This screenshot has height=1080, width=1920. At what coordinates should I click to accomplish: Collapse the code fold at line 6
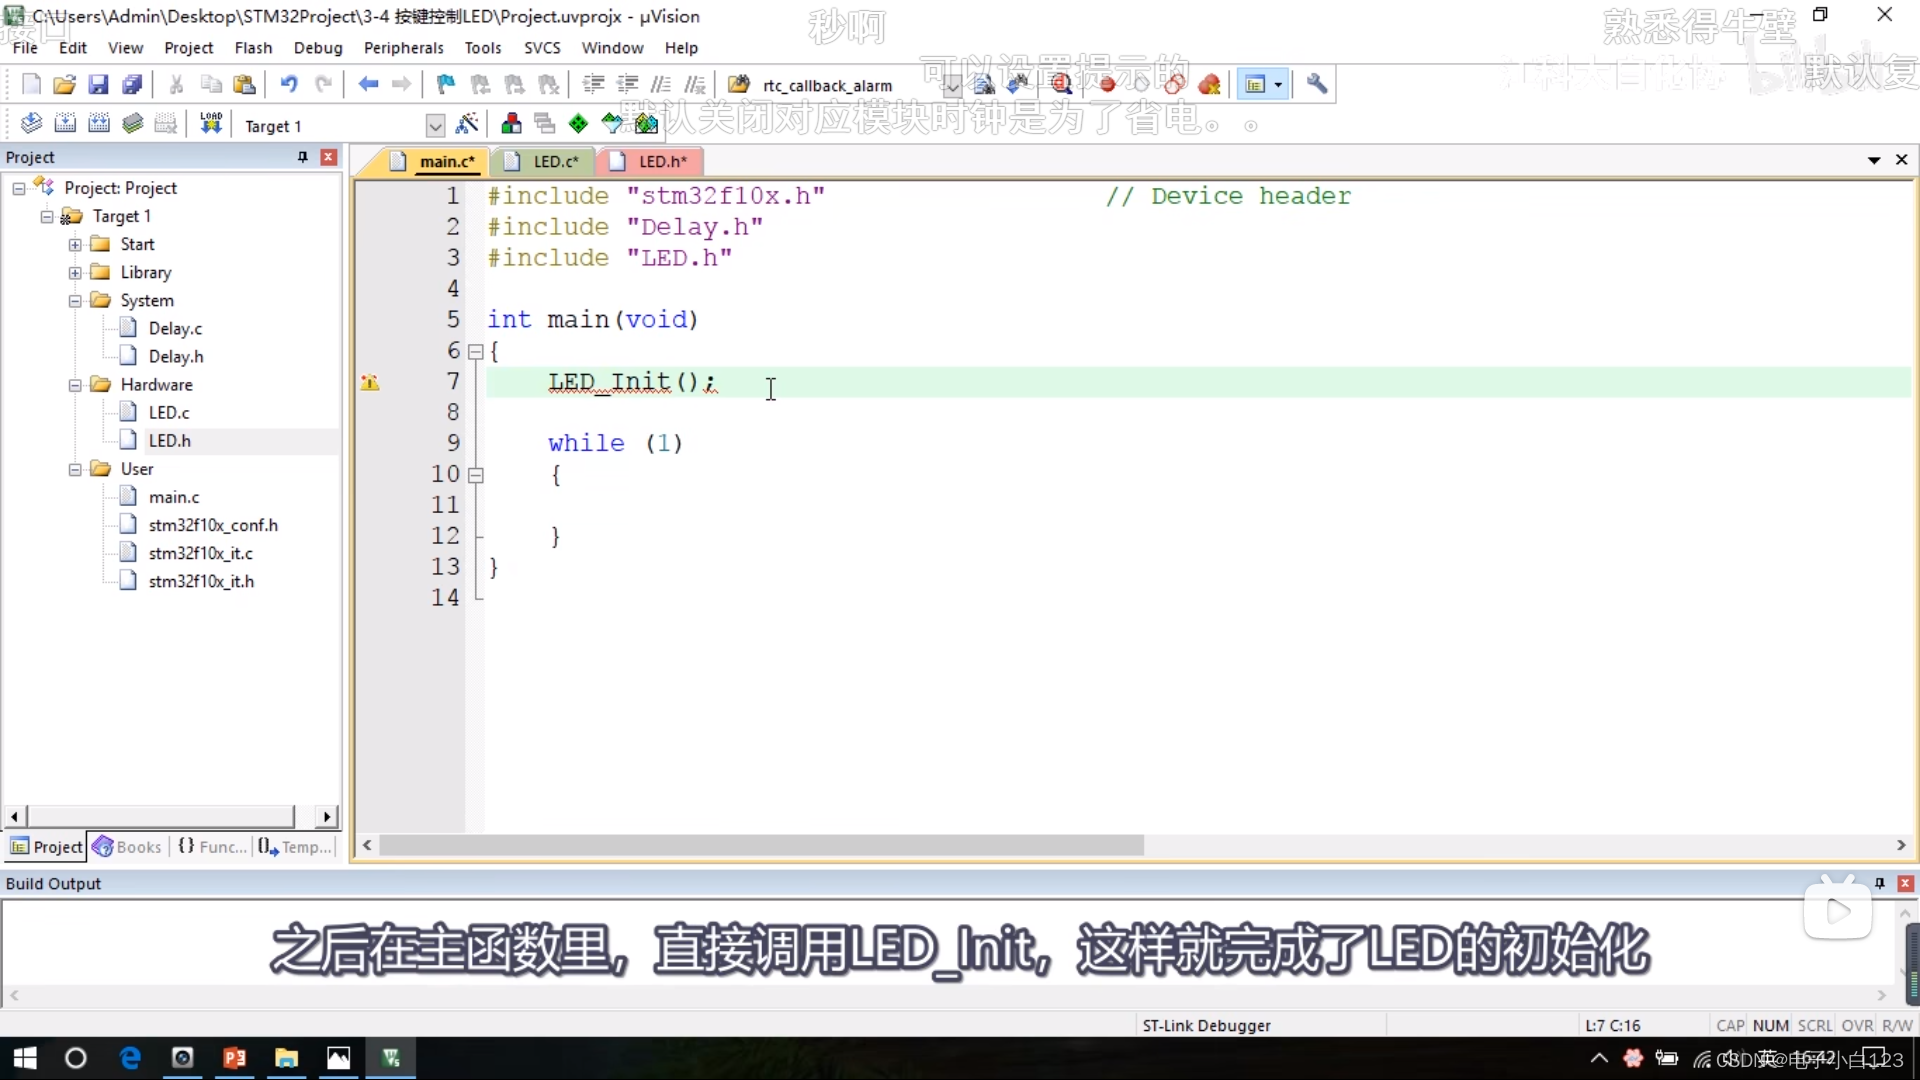pyautogui.click(x=476, y=351)
